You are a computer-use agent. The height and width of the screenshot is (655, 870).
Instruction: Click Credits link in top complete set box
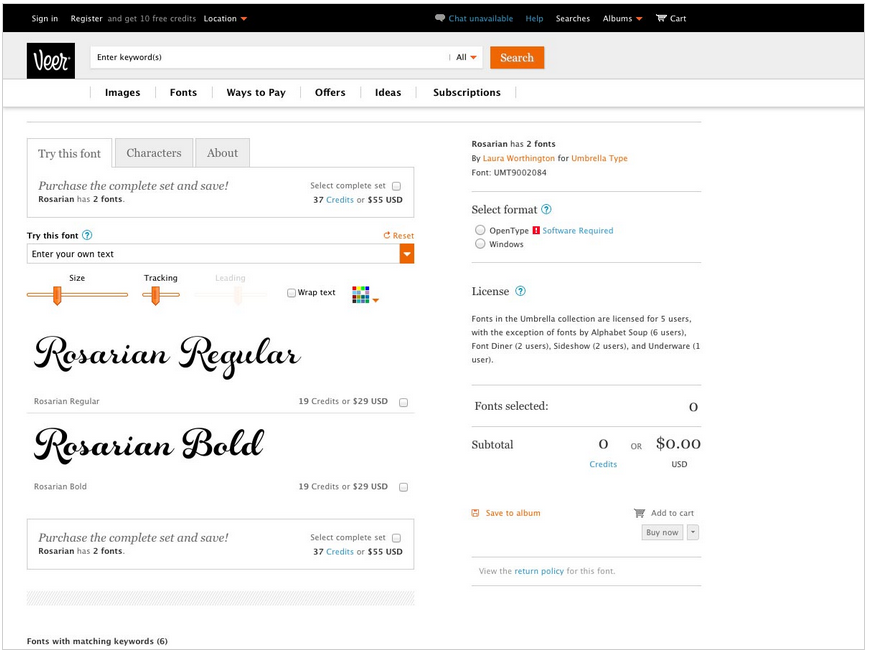[340, 200]
